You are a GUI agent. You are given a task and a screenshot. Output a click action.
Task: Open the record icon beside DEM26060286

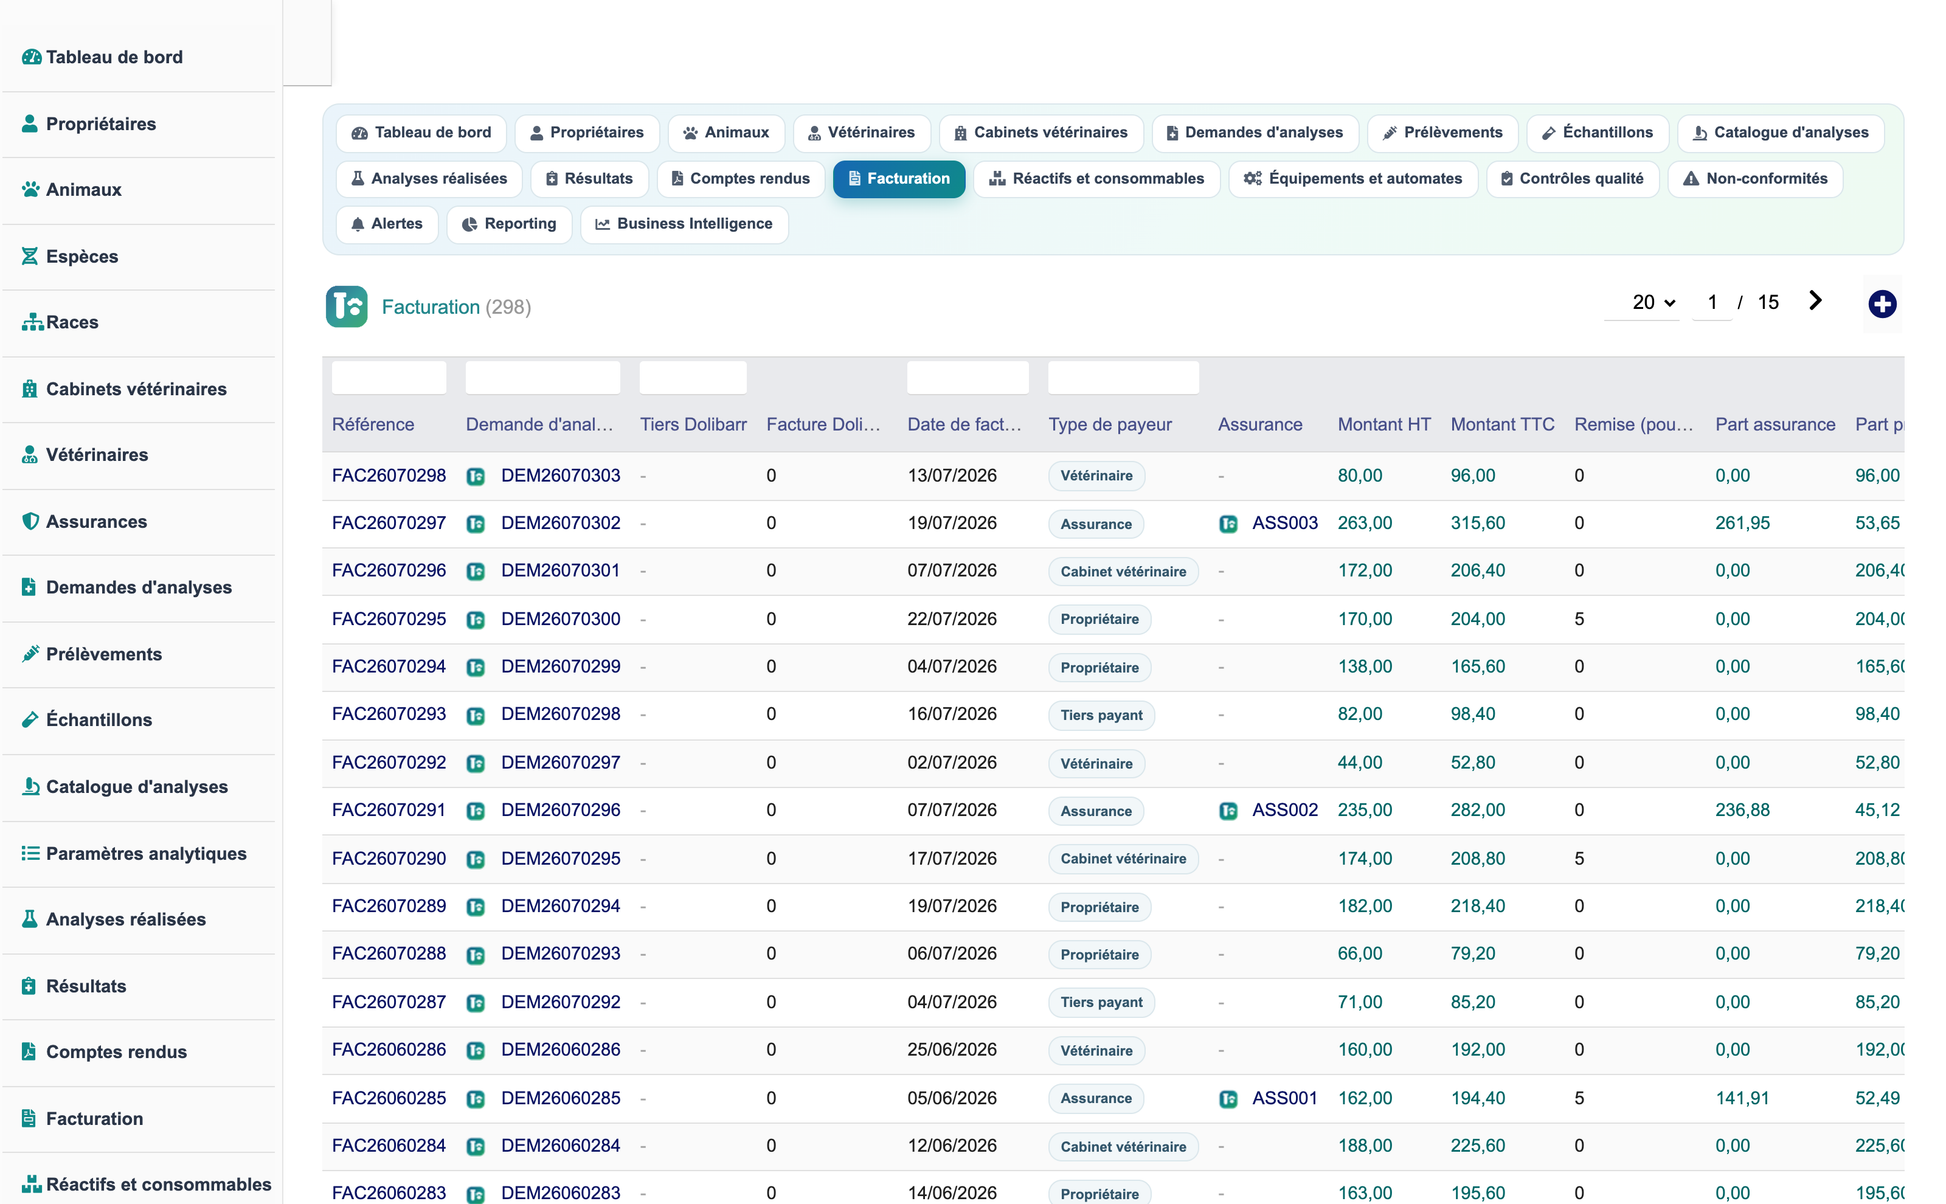(476, 1051)
